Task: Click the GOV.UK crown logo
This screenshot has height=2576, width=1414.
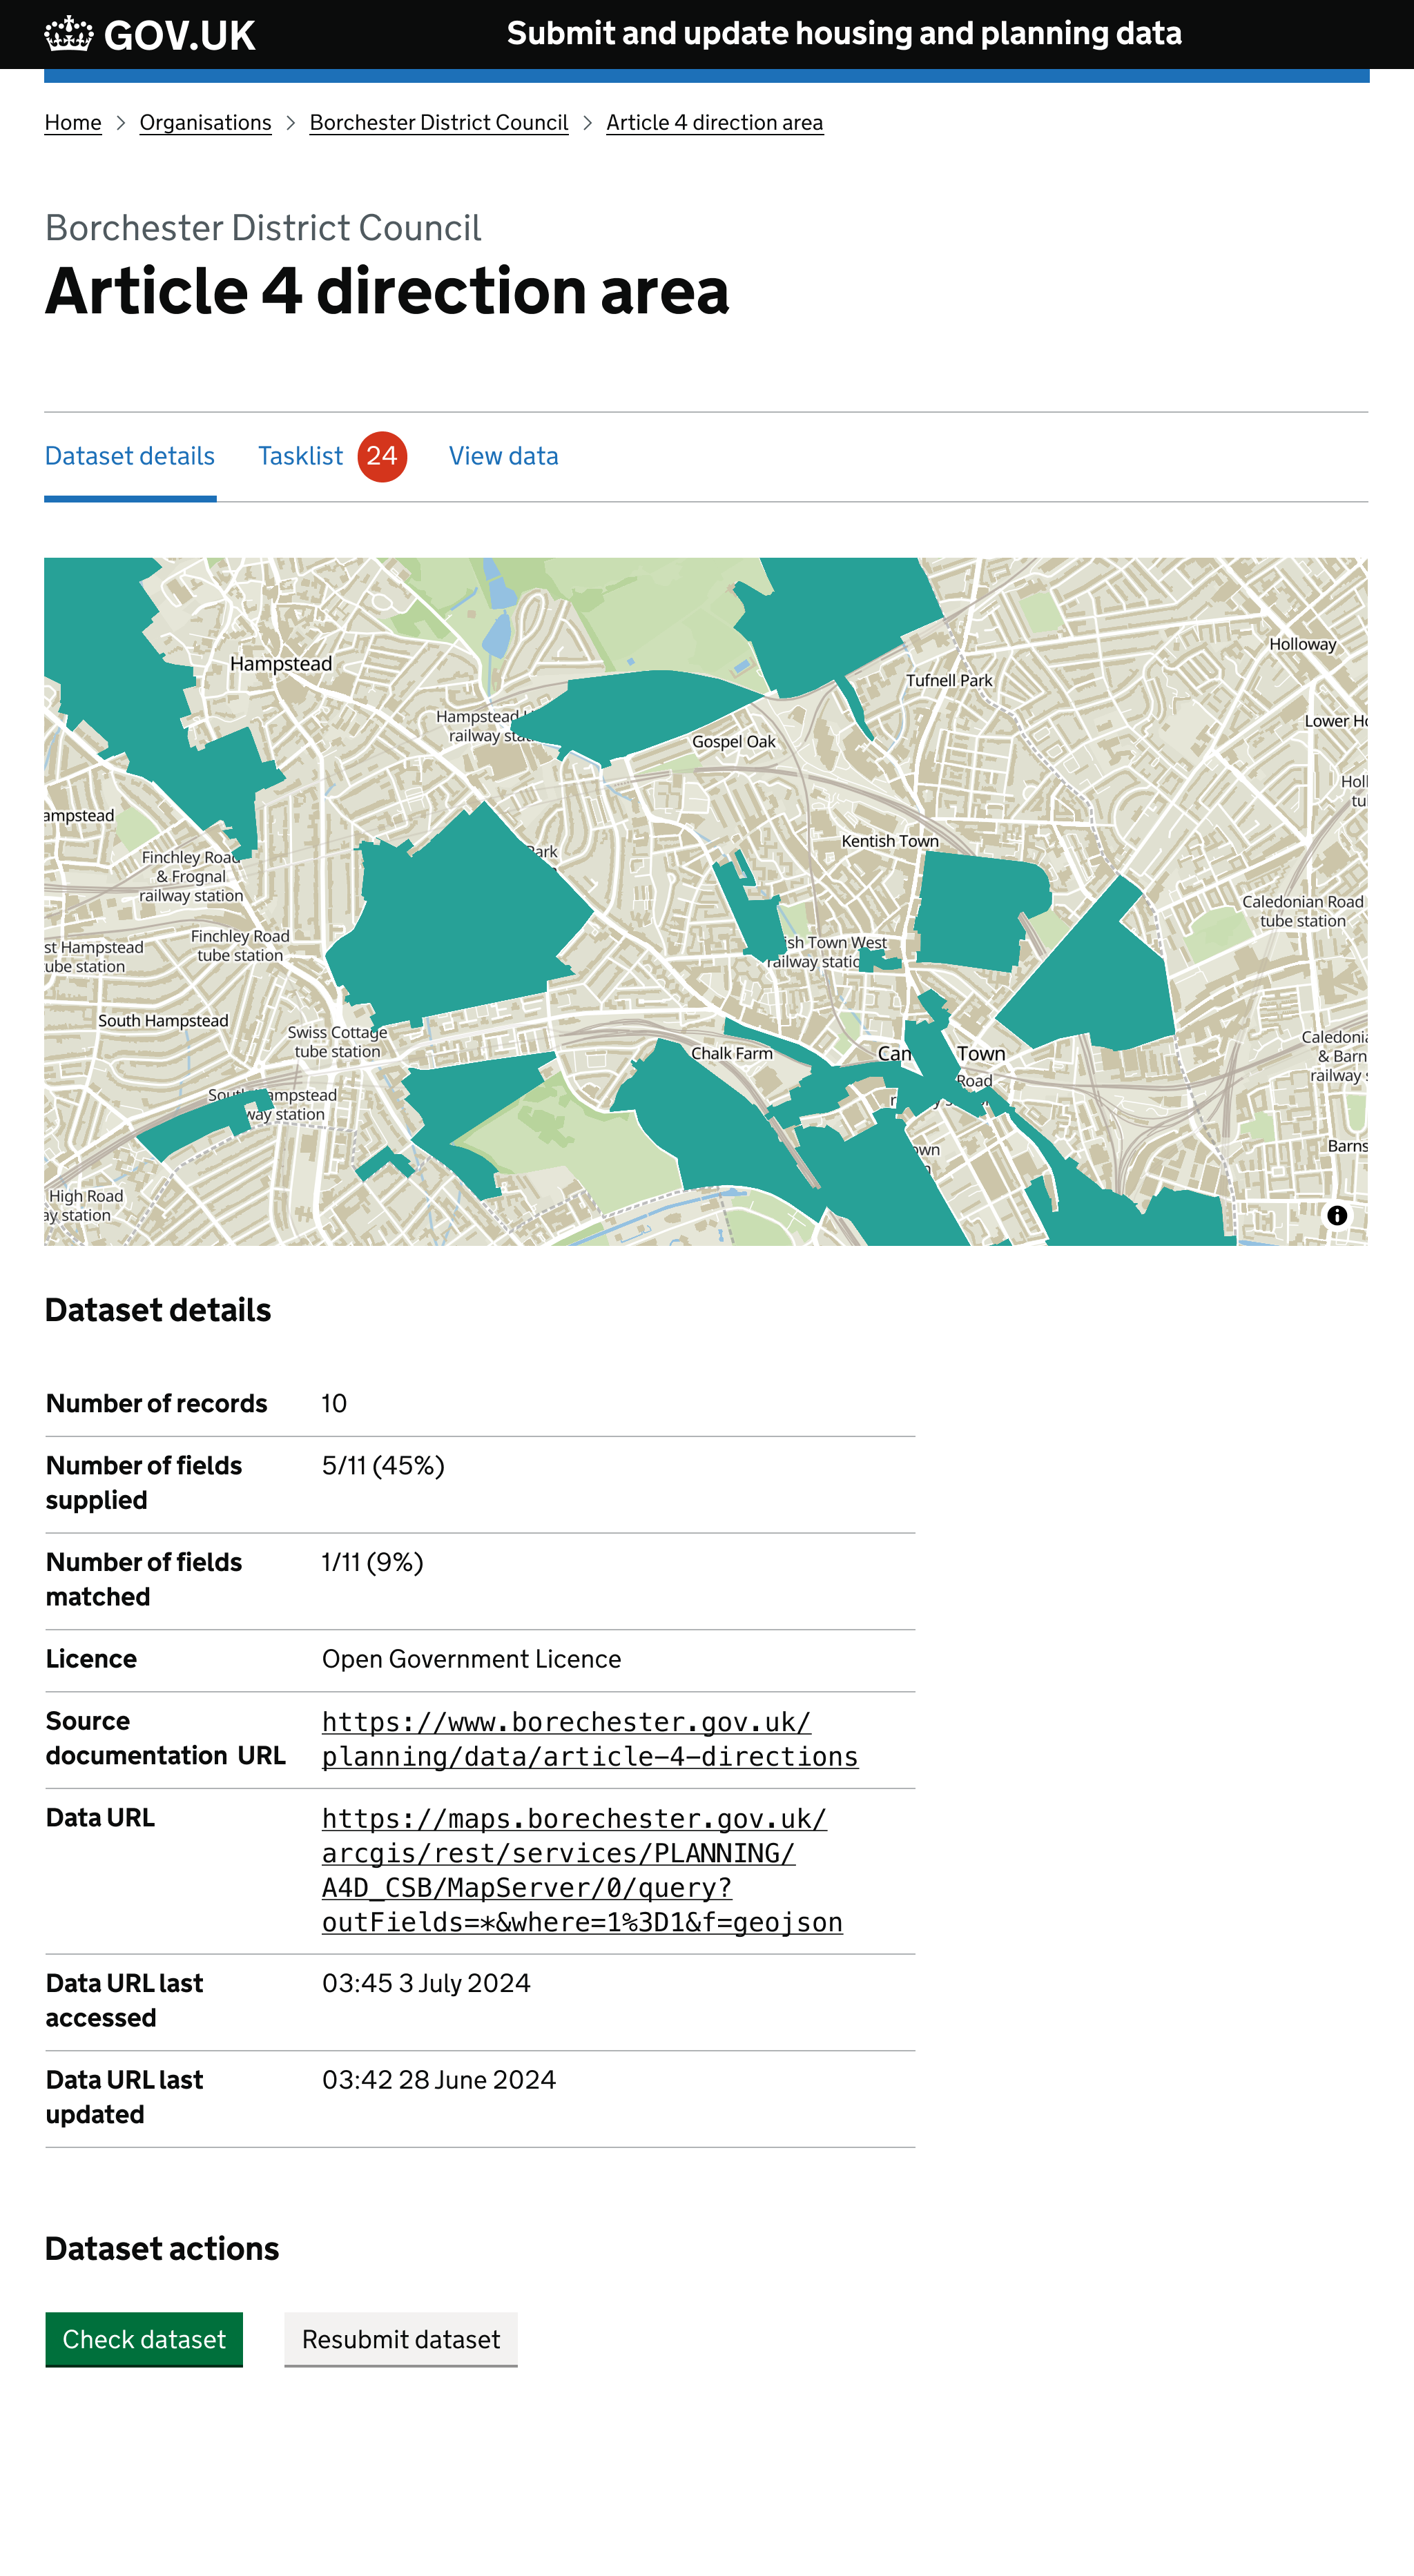Action: click(69, 34)
